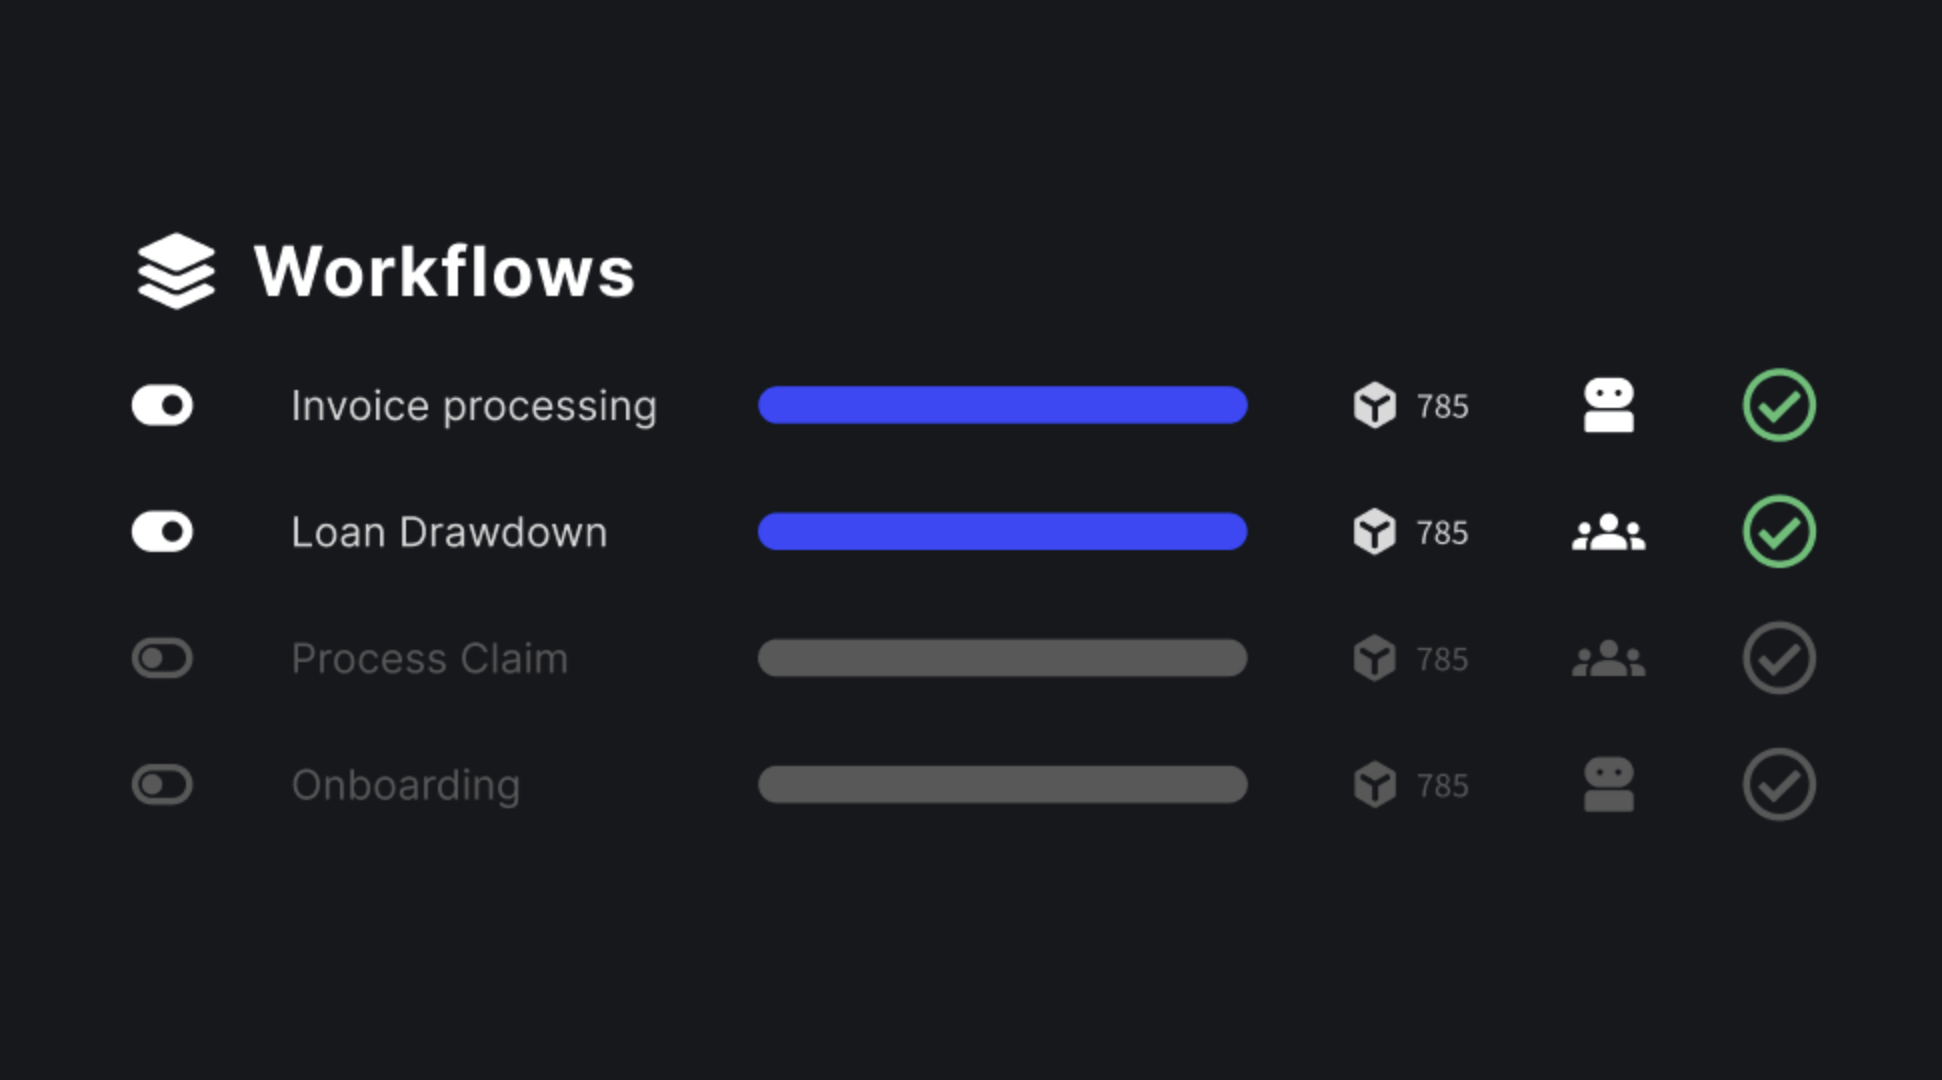Image resolution: width=1942 pixels, height=1080 pixels.
Task: Switch on the Onboarding workflow toggle
Action: click(x=162, y=785)
